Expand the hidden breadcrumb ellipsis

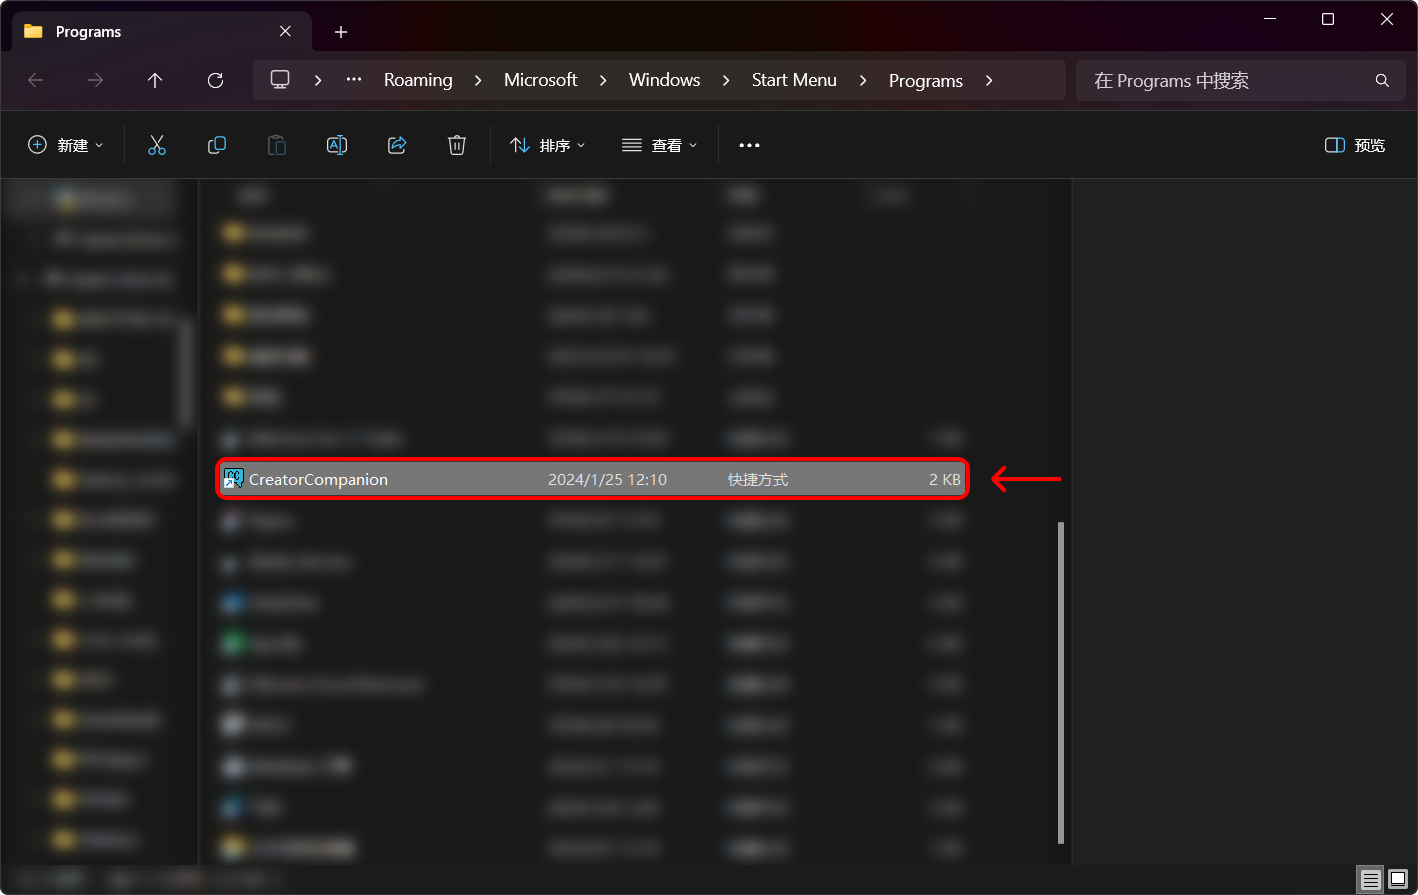[354, 80]
